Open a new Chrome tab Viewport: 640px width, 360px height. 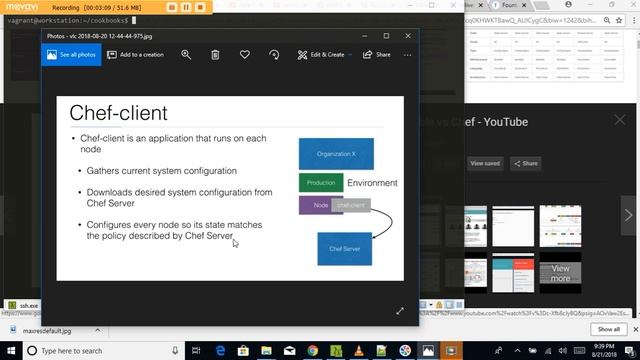coord(541,5)
